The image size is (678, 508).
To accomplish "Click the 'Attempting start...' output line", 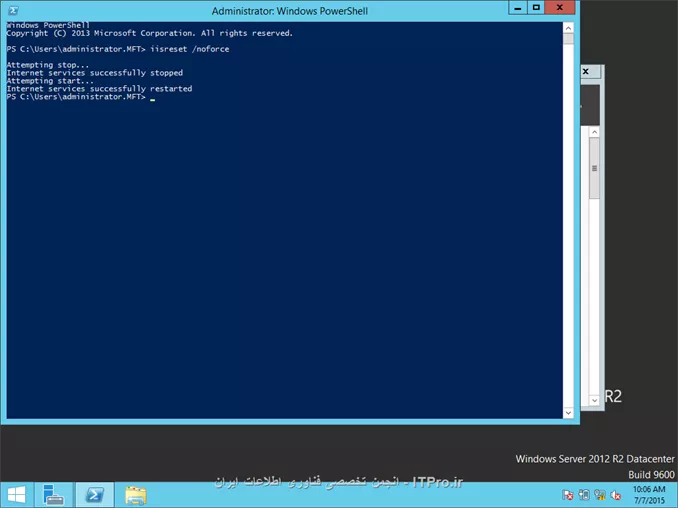I will tap(50, 81).
